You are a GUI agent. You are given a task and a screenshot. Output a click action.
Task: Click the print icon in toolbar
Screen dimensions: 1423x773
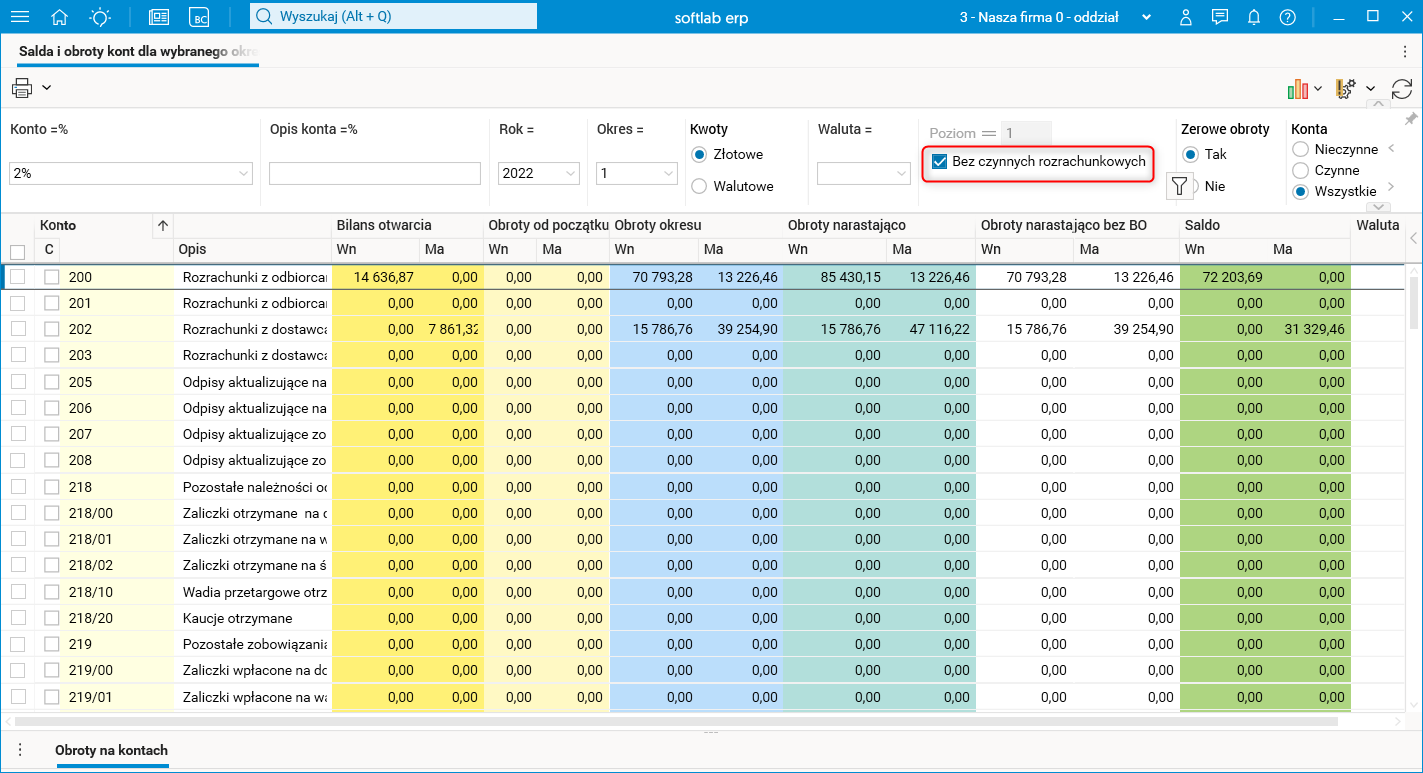22,88
